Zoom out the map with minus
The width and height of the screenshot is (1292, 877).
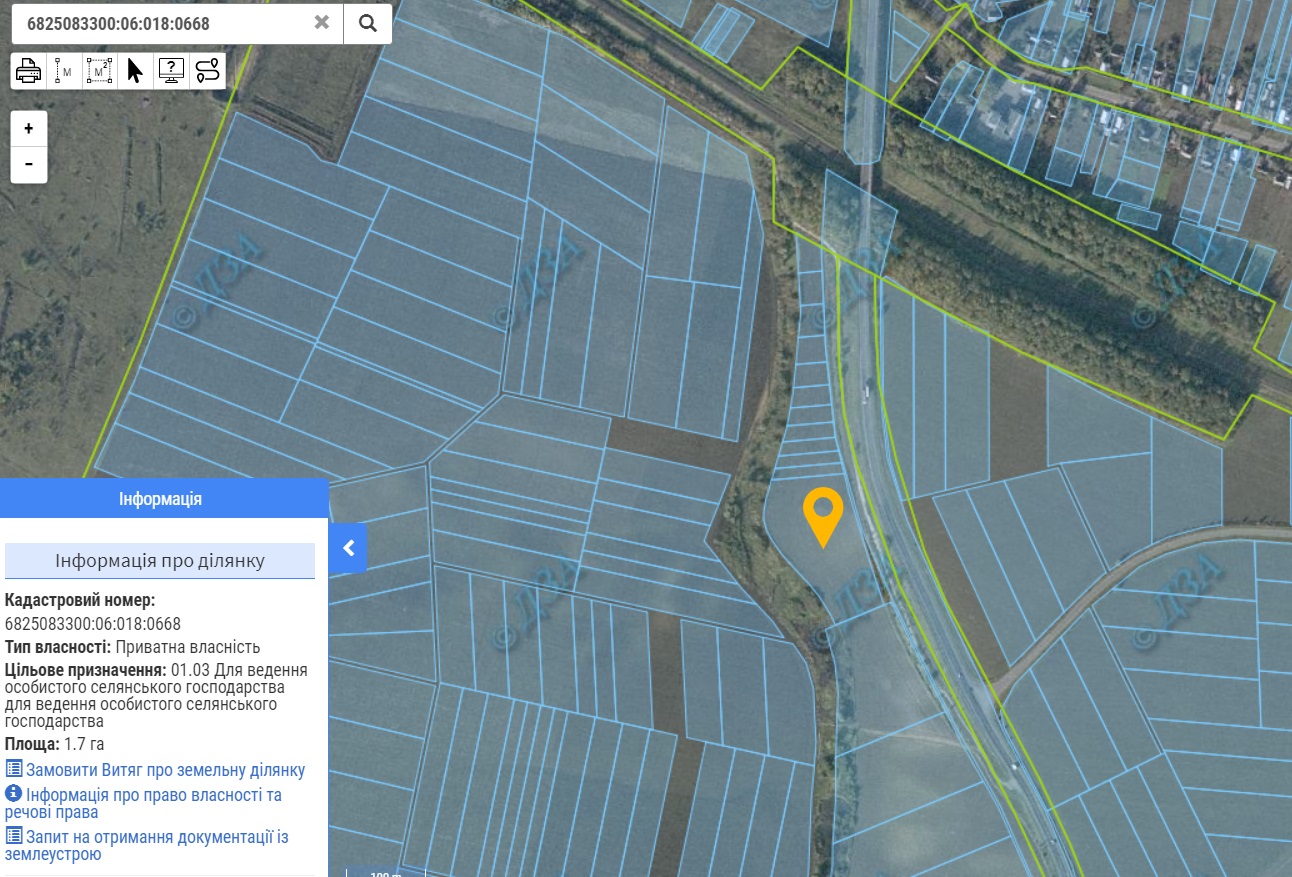tap(29, 164)
